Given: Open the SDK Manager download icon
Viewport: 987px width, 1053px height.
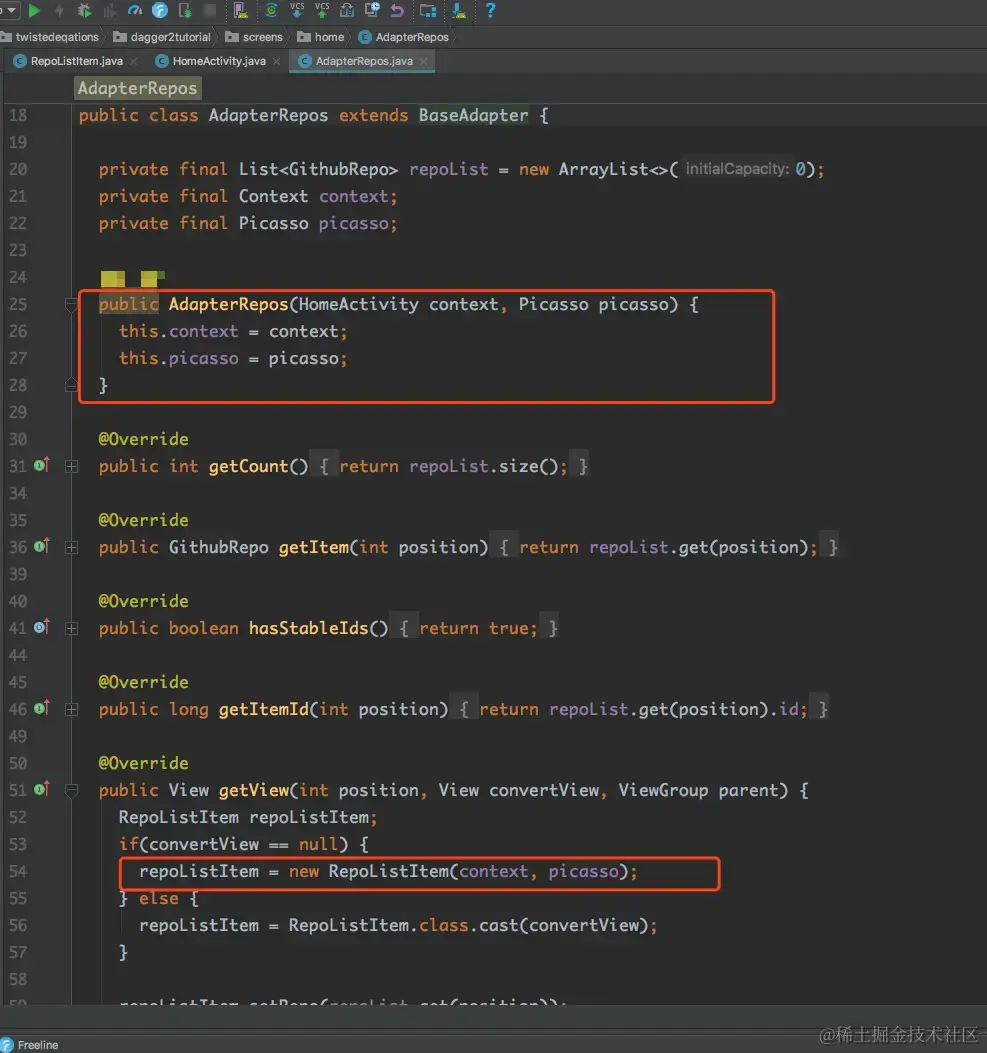Looking at the screenshot, I should tap(459, 10).
